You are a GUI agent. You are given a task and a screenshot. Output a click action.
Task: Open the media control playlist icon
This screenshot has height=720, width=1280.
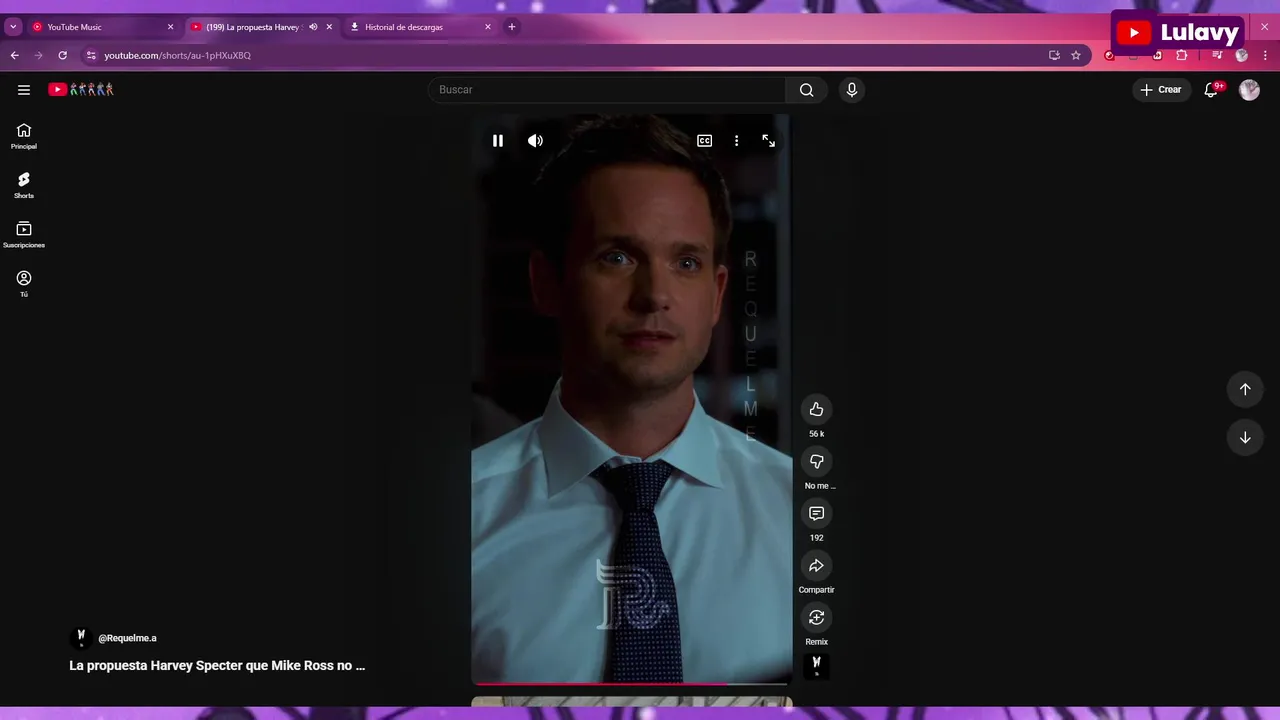tap(1217, 55)
